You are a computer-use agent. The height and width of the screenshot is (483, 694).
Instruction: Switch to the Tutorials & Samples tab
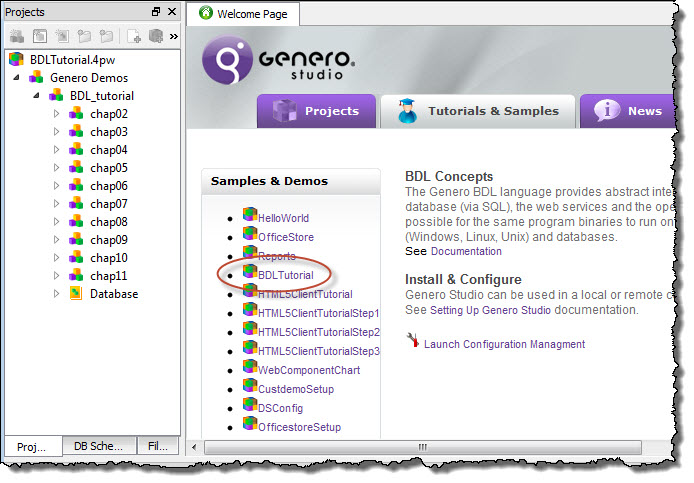point(477,111)
